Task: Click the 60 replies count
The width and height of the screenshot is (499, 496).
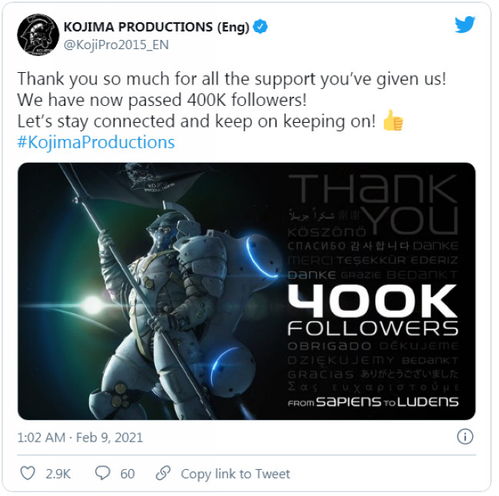Action: 127,474
